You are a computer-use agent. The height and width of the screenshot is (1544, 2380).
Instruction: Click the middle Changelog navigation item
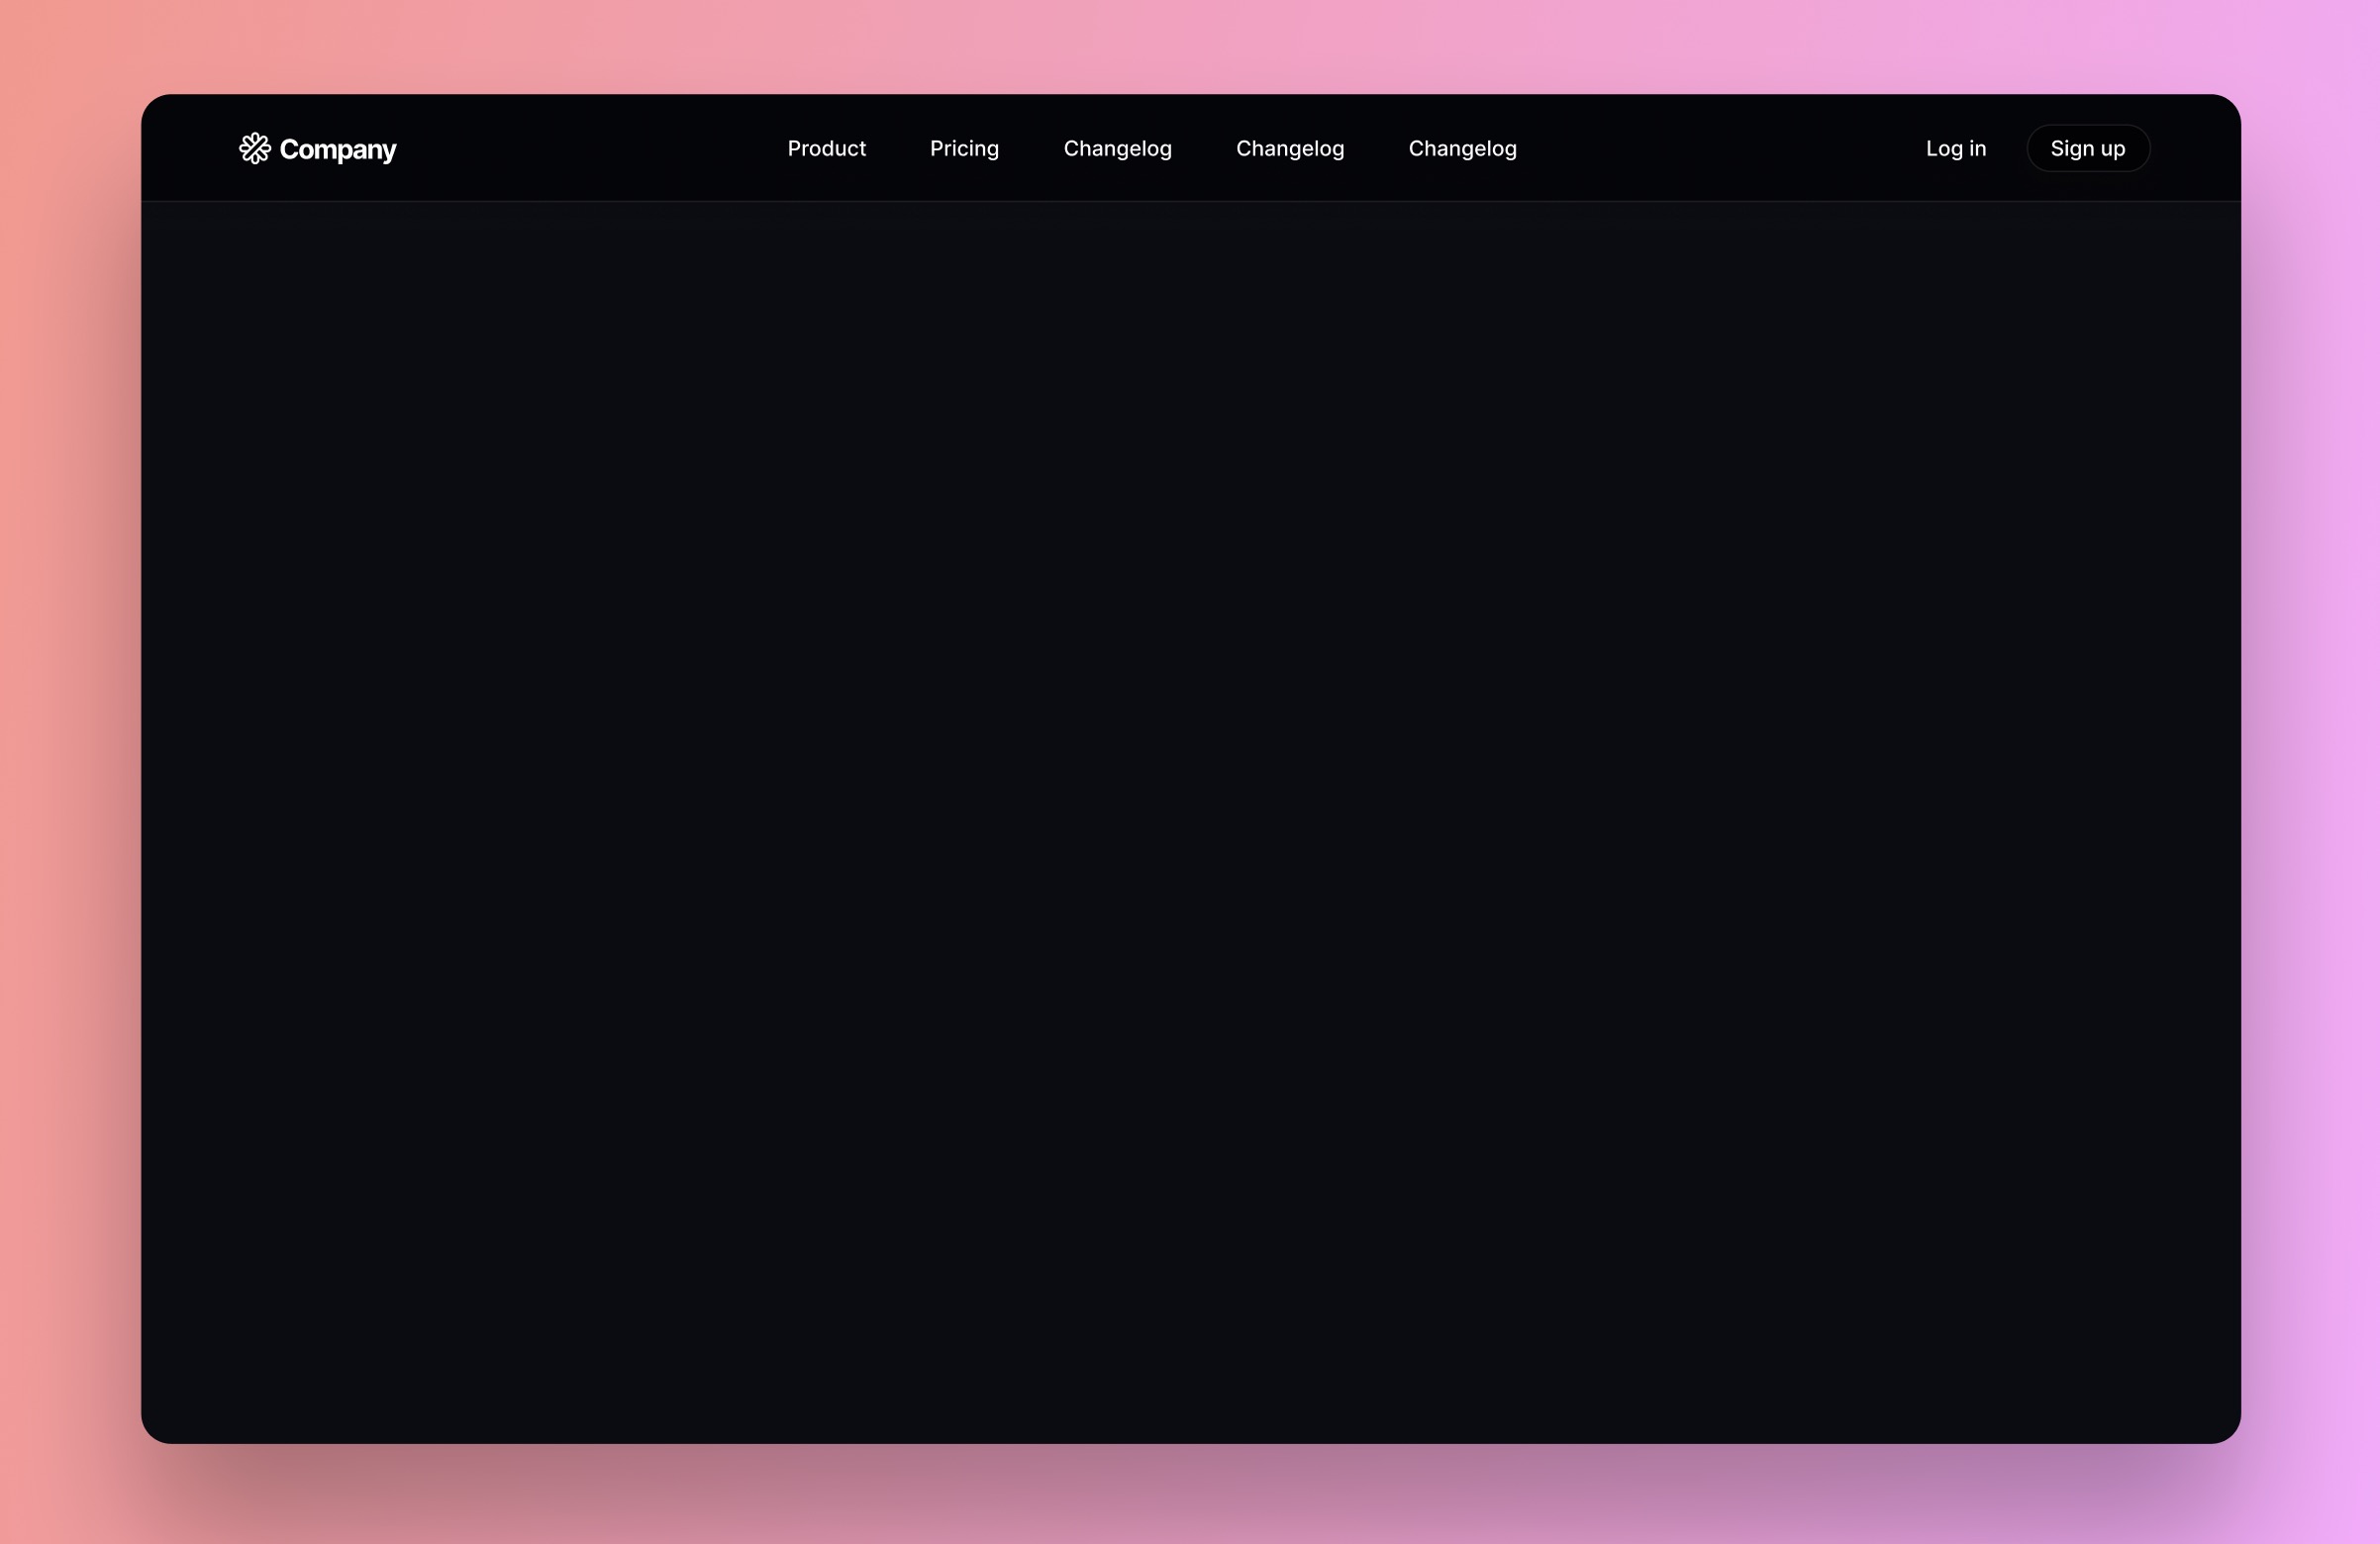coord(1290,148)
